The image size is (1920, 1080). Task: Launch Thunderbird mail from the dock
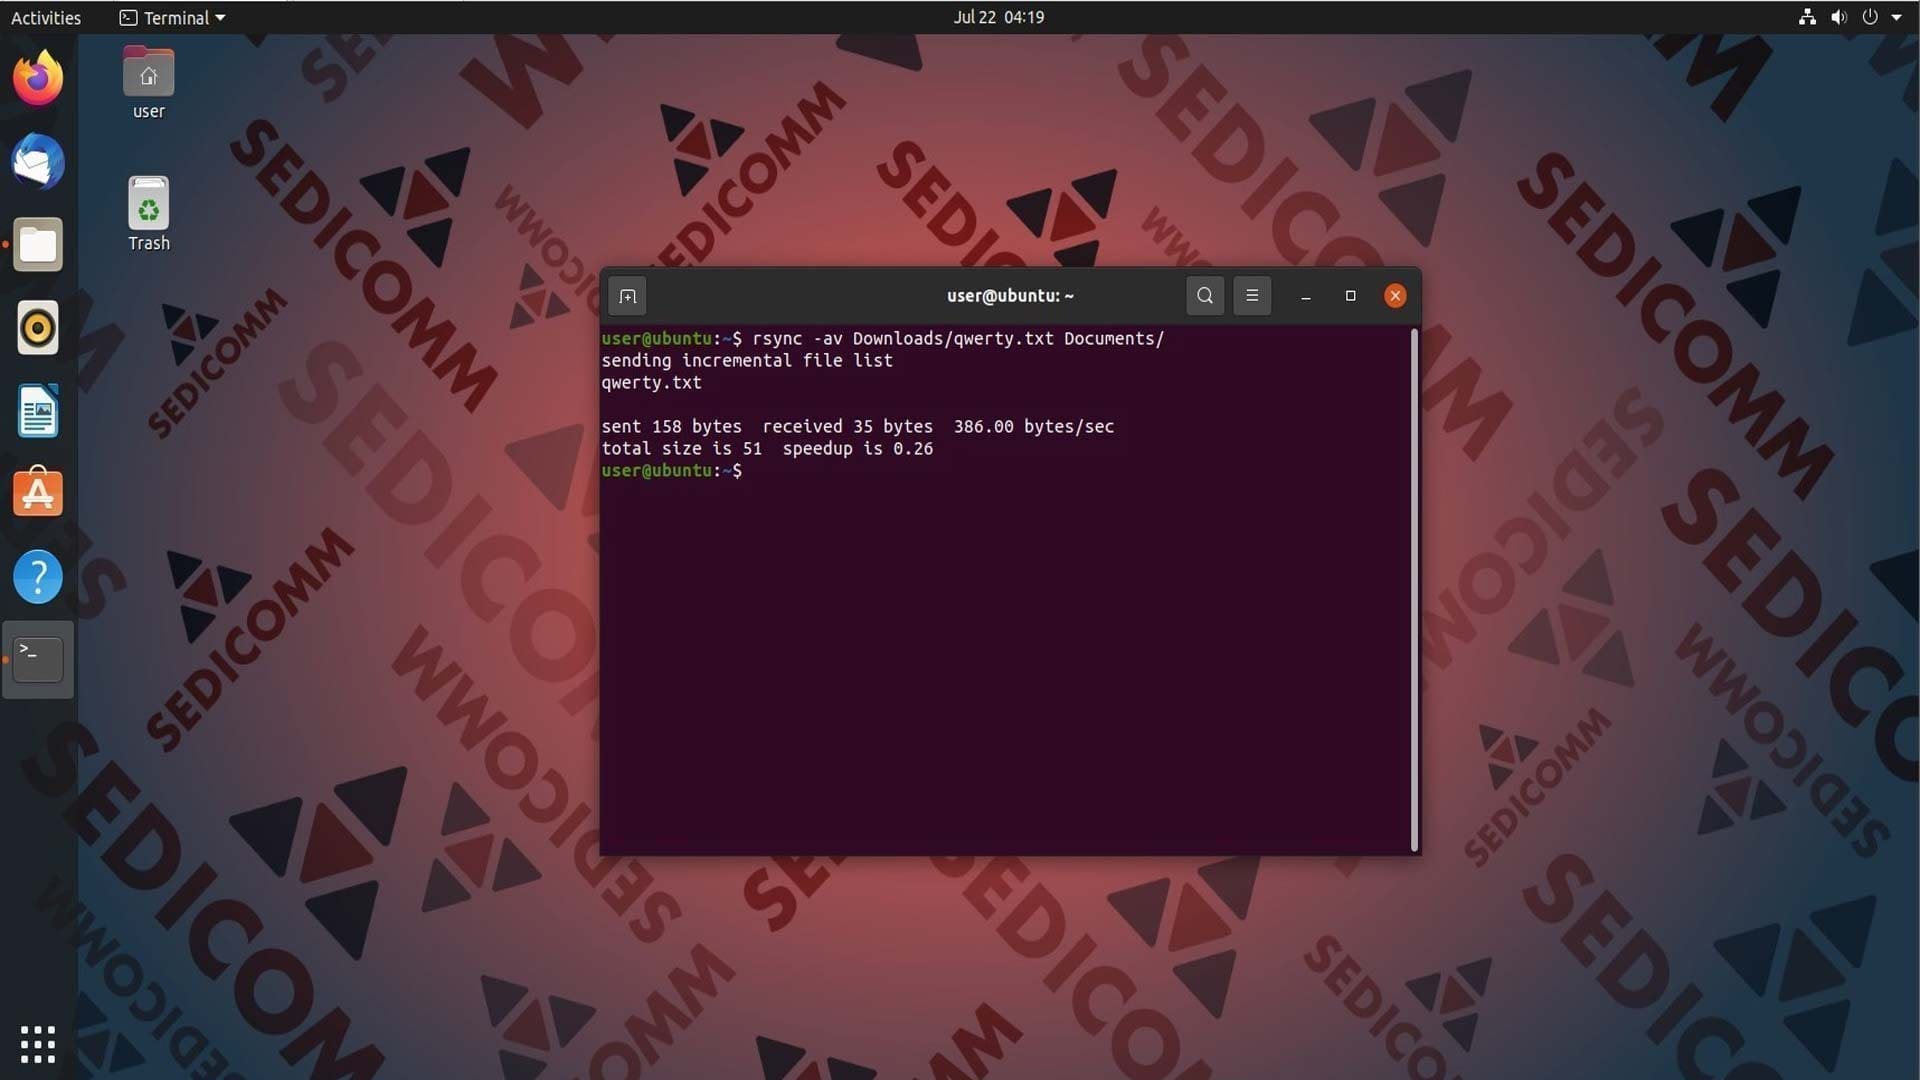coord(38,161)
